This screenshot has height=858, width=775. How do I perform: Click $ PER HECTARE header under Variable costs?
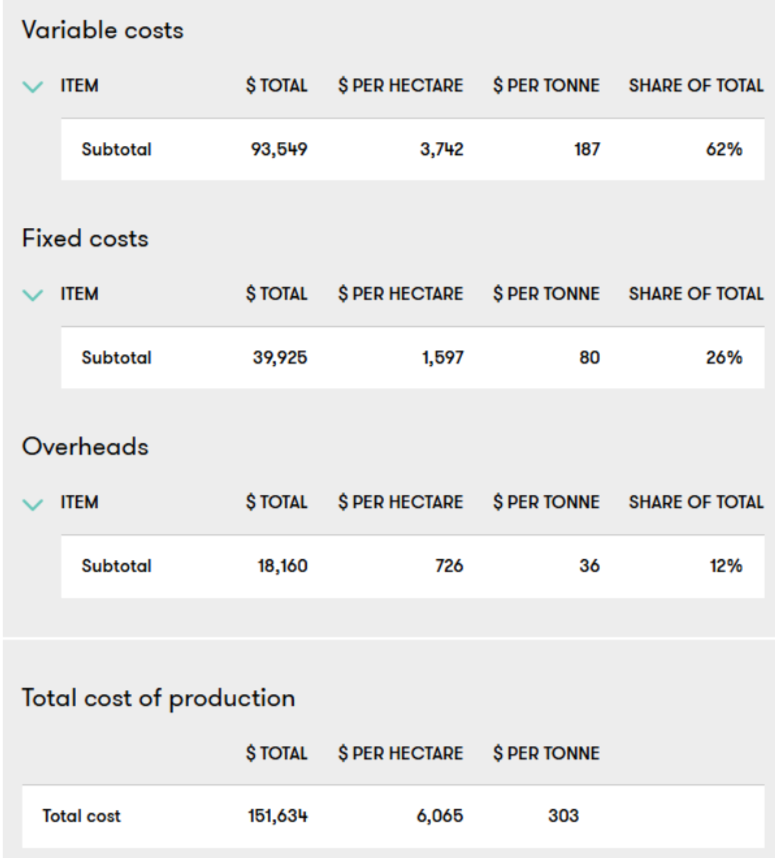[x=401, y=86]
